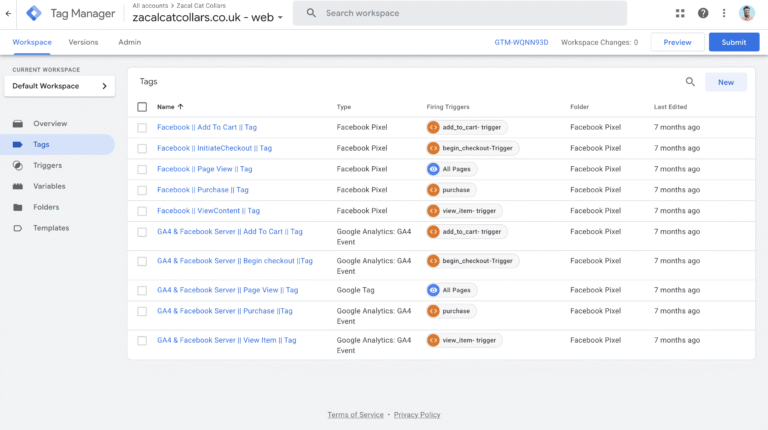Sort tags by the Name column
Image resolution: width=768 pixels, height=430 pixels.
click(170, 107)
